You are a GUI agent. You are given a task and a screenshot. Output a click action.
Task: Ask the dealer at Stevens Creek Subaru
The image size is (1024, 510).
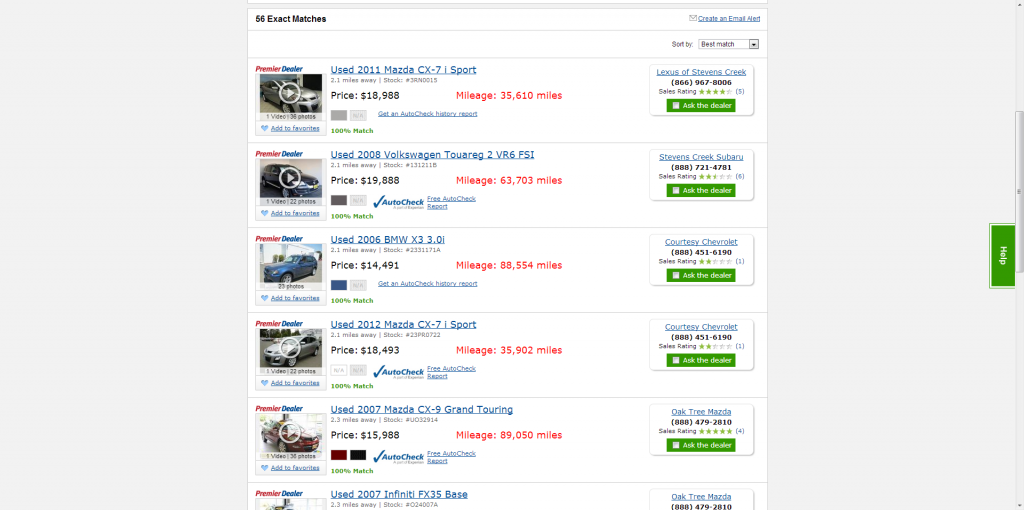click(x=701, y=191)
